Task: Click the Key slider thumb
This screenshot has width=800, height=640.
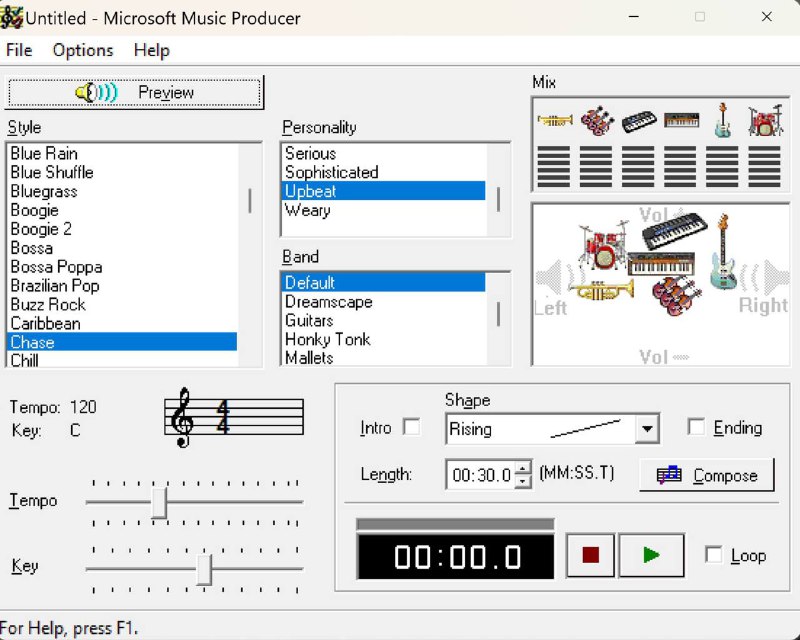Action: [204, 569]
